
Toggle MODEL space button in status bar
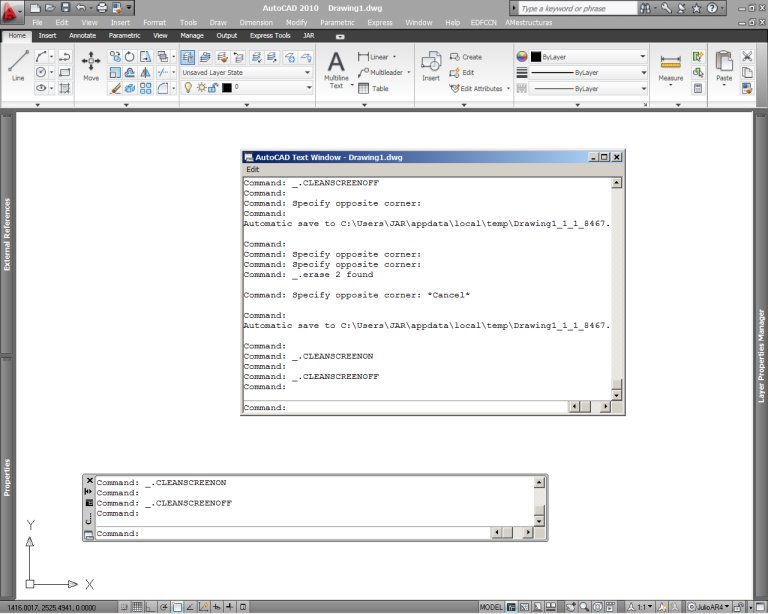491,607
